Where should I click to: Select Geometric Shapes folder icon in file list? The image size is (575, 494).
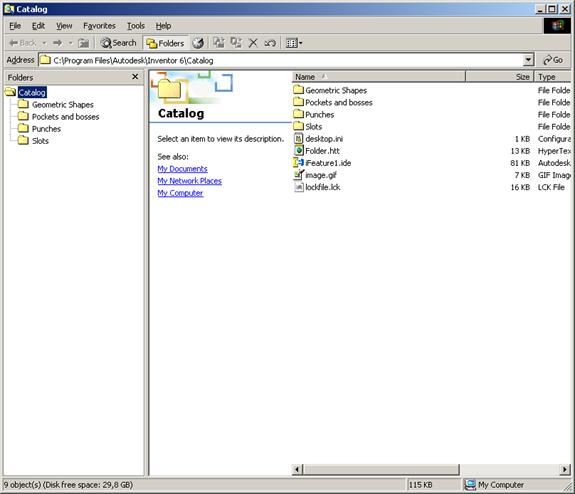click(x=299, y=90)
